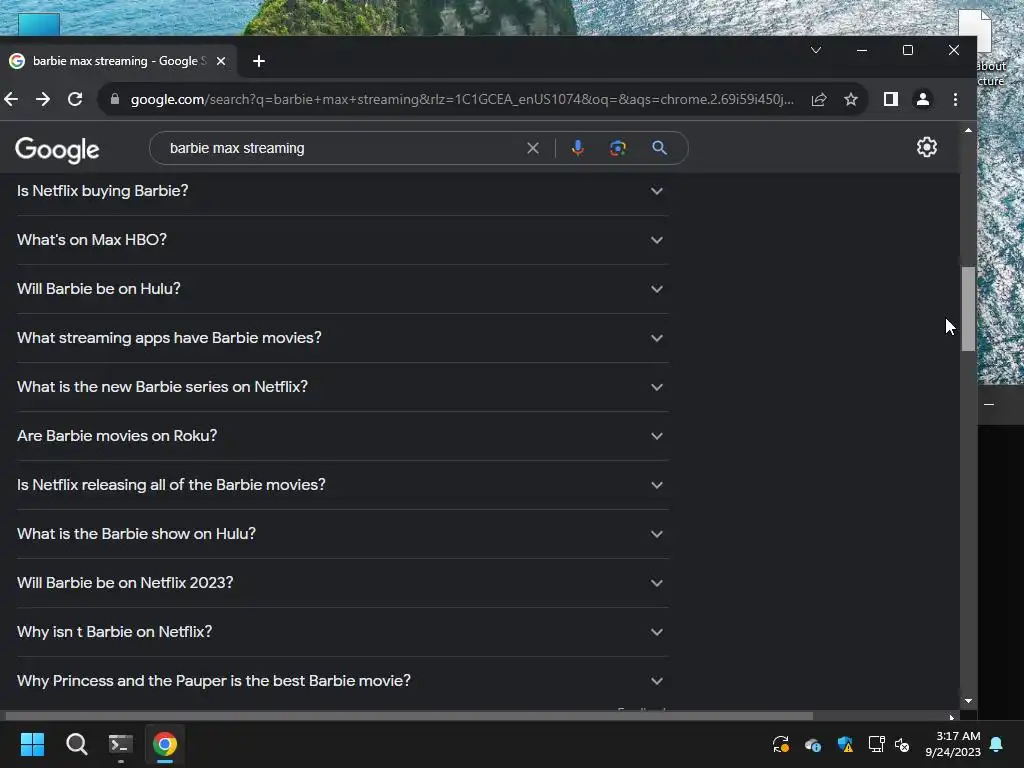Expand 'What is the new Barbie series on Netflix?'

coord(342,387)
